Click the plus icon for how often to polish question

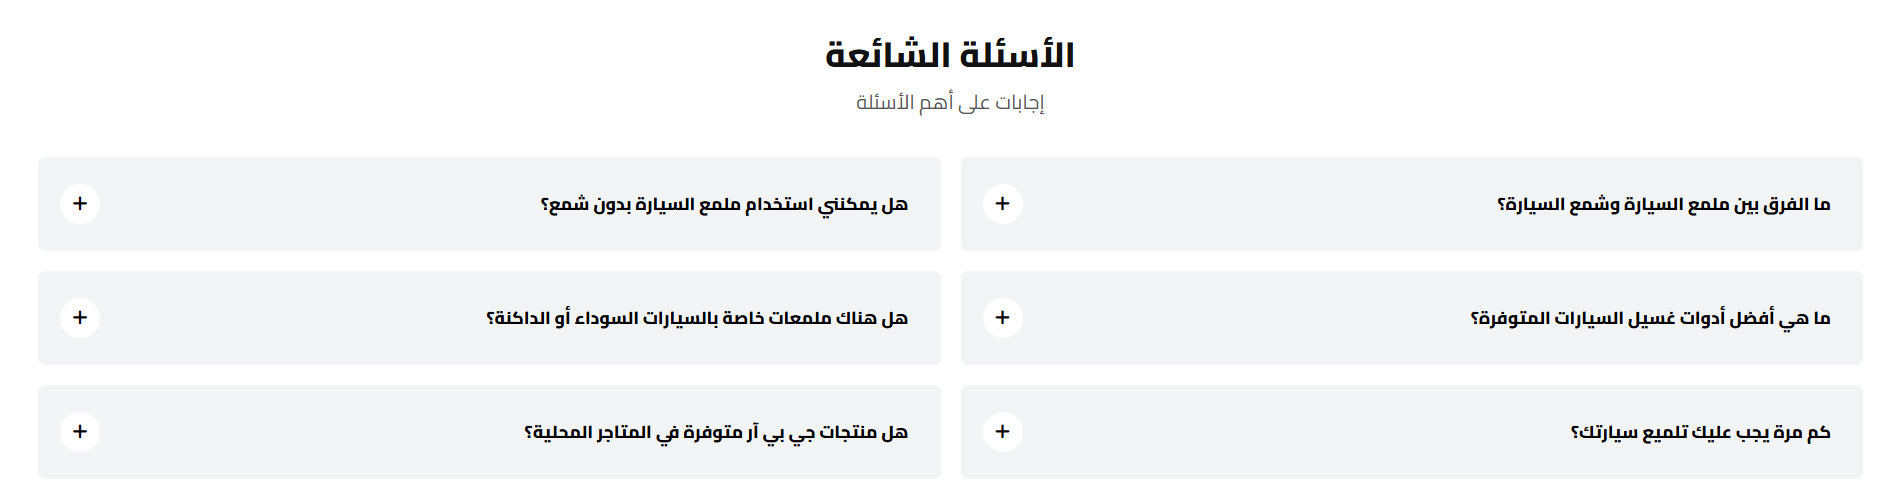pos(1002,432)
